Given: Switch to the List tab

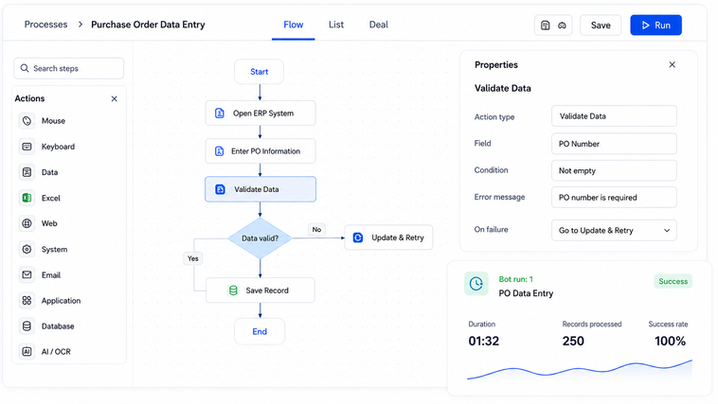Looking at the screenshot, I should click(x=336, y=25).
